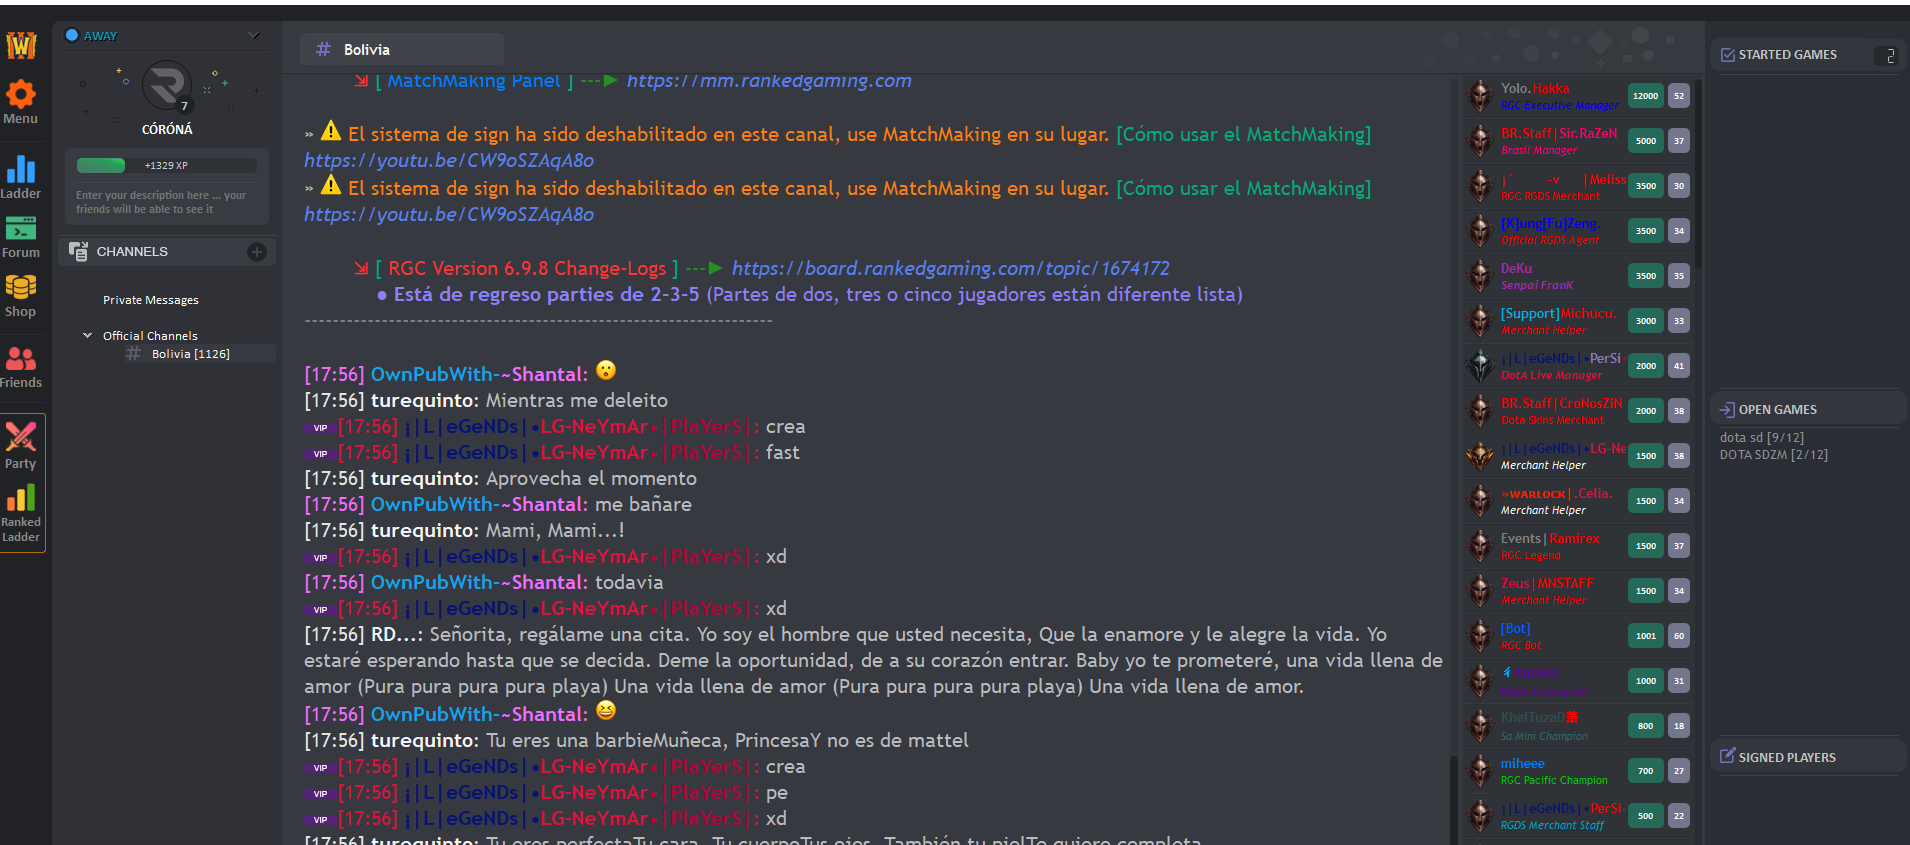Open the AWAY status dropdown chevron

[x=254, y=35]
